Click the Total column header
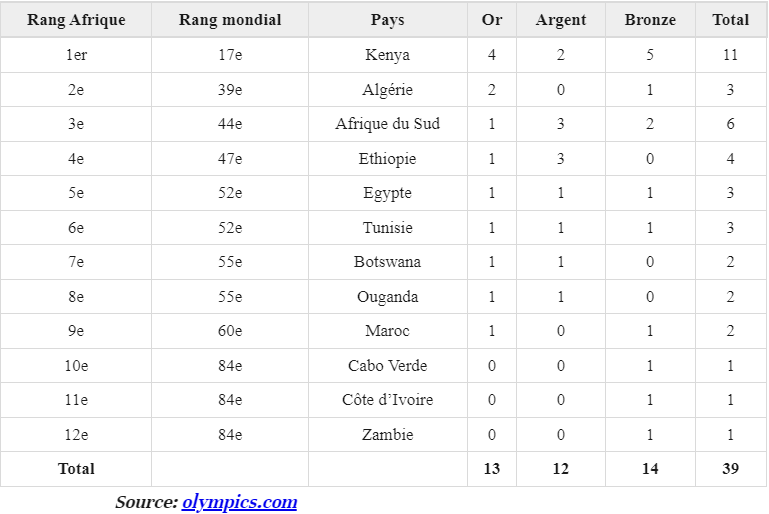The width and height of the screenshot is (769, 514). coord(730,20)
